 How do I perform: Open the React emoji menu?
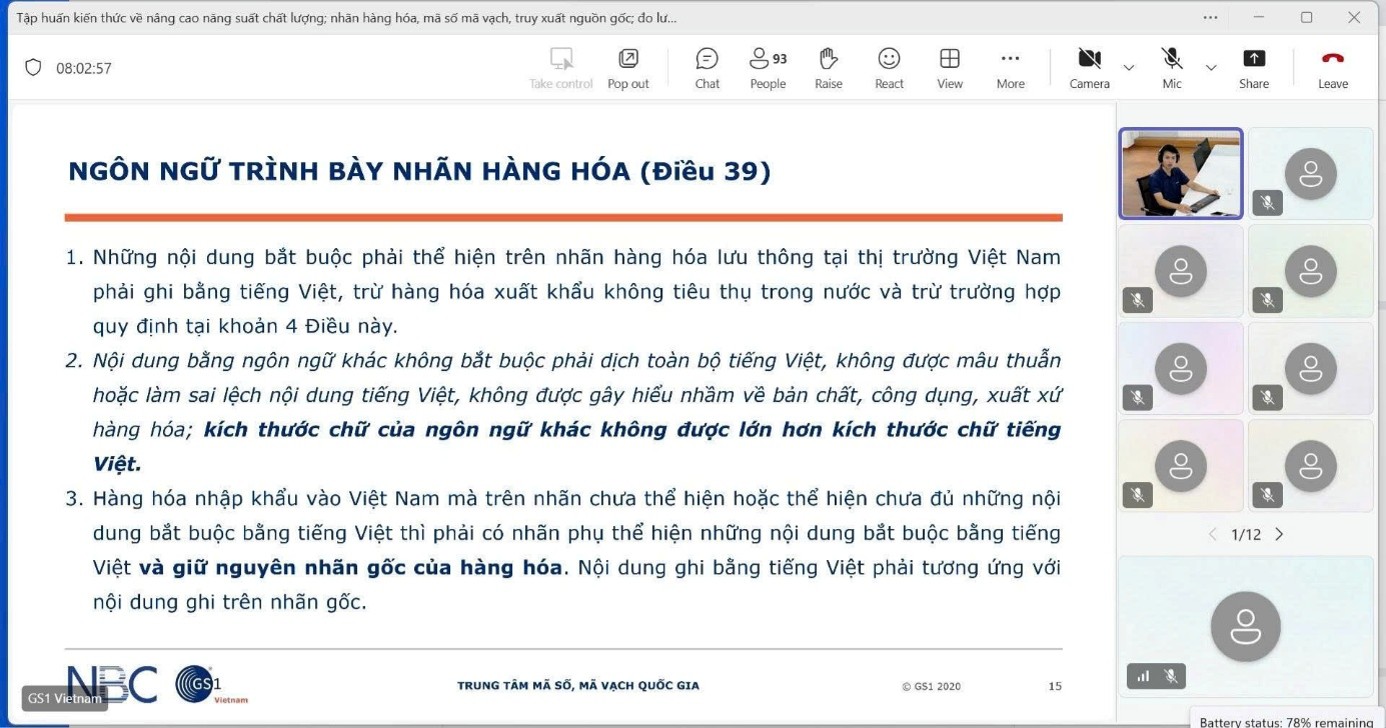[889, 68]
